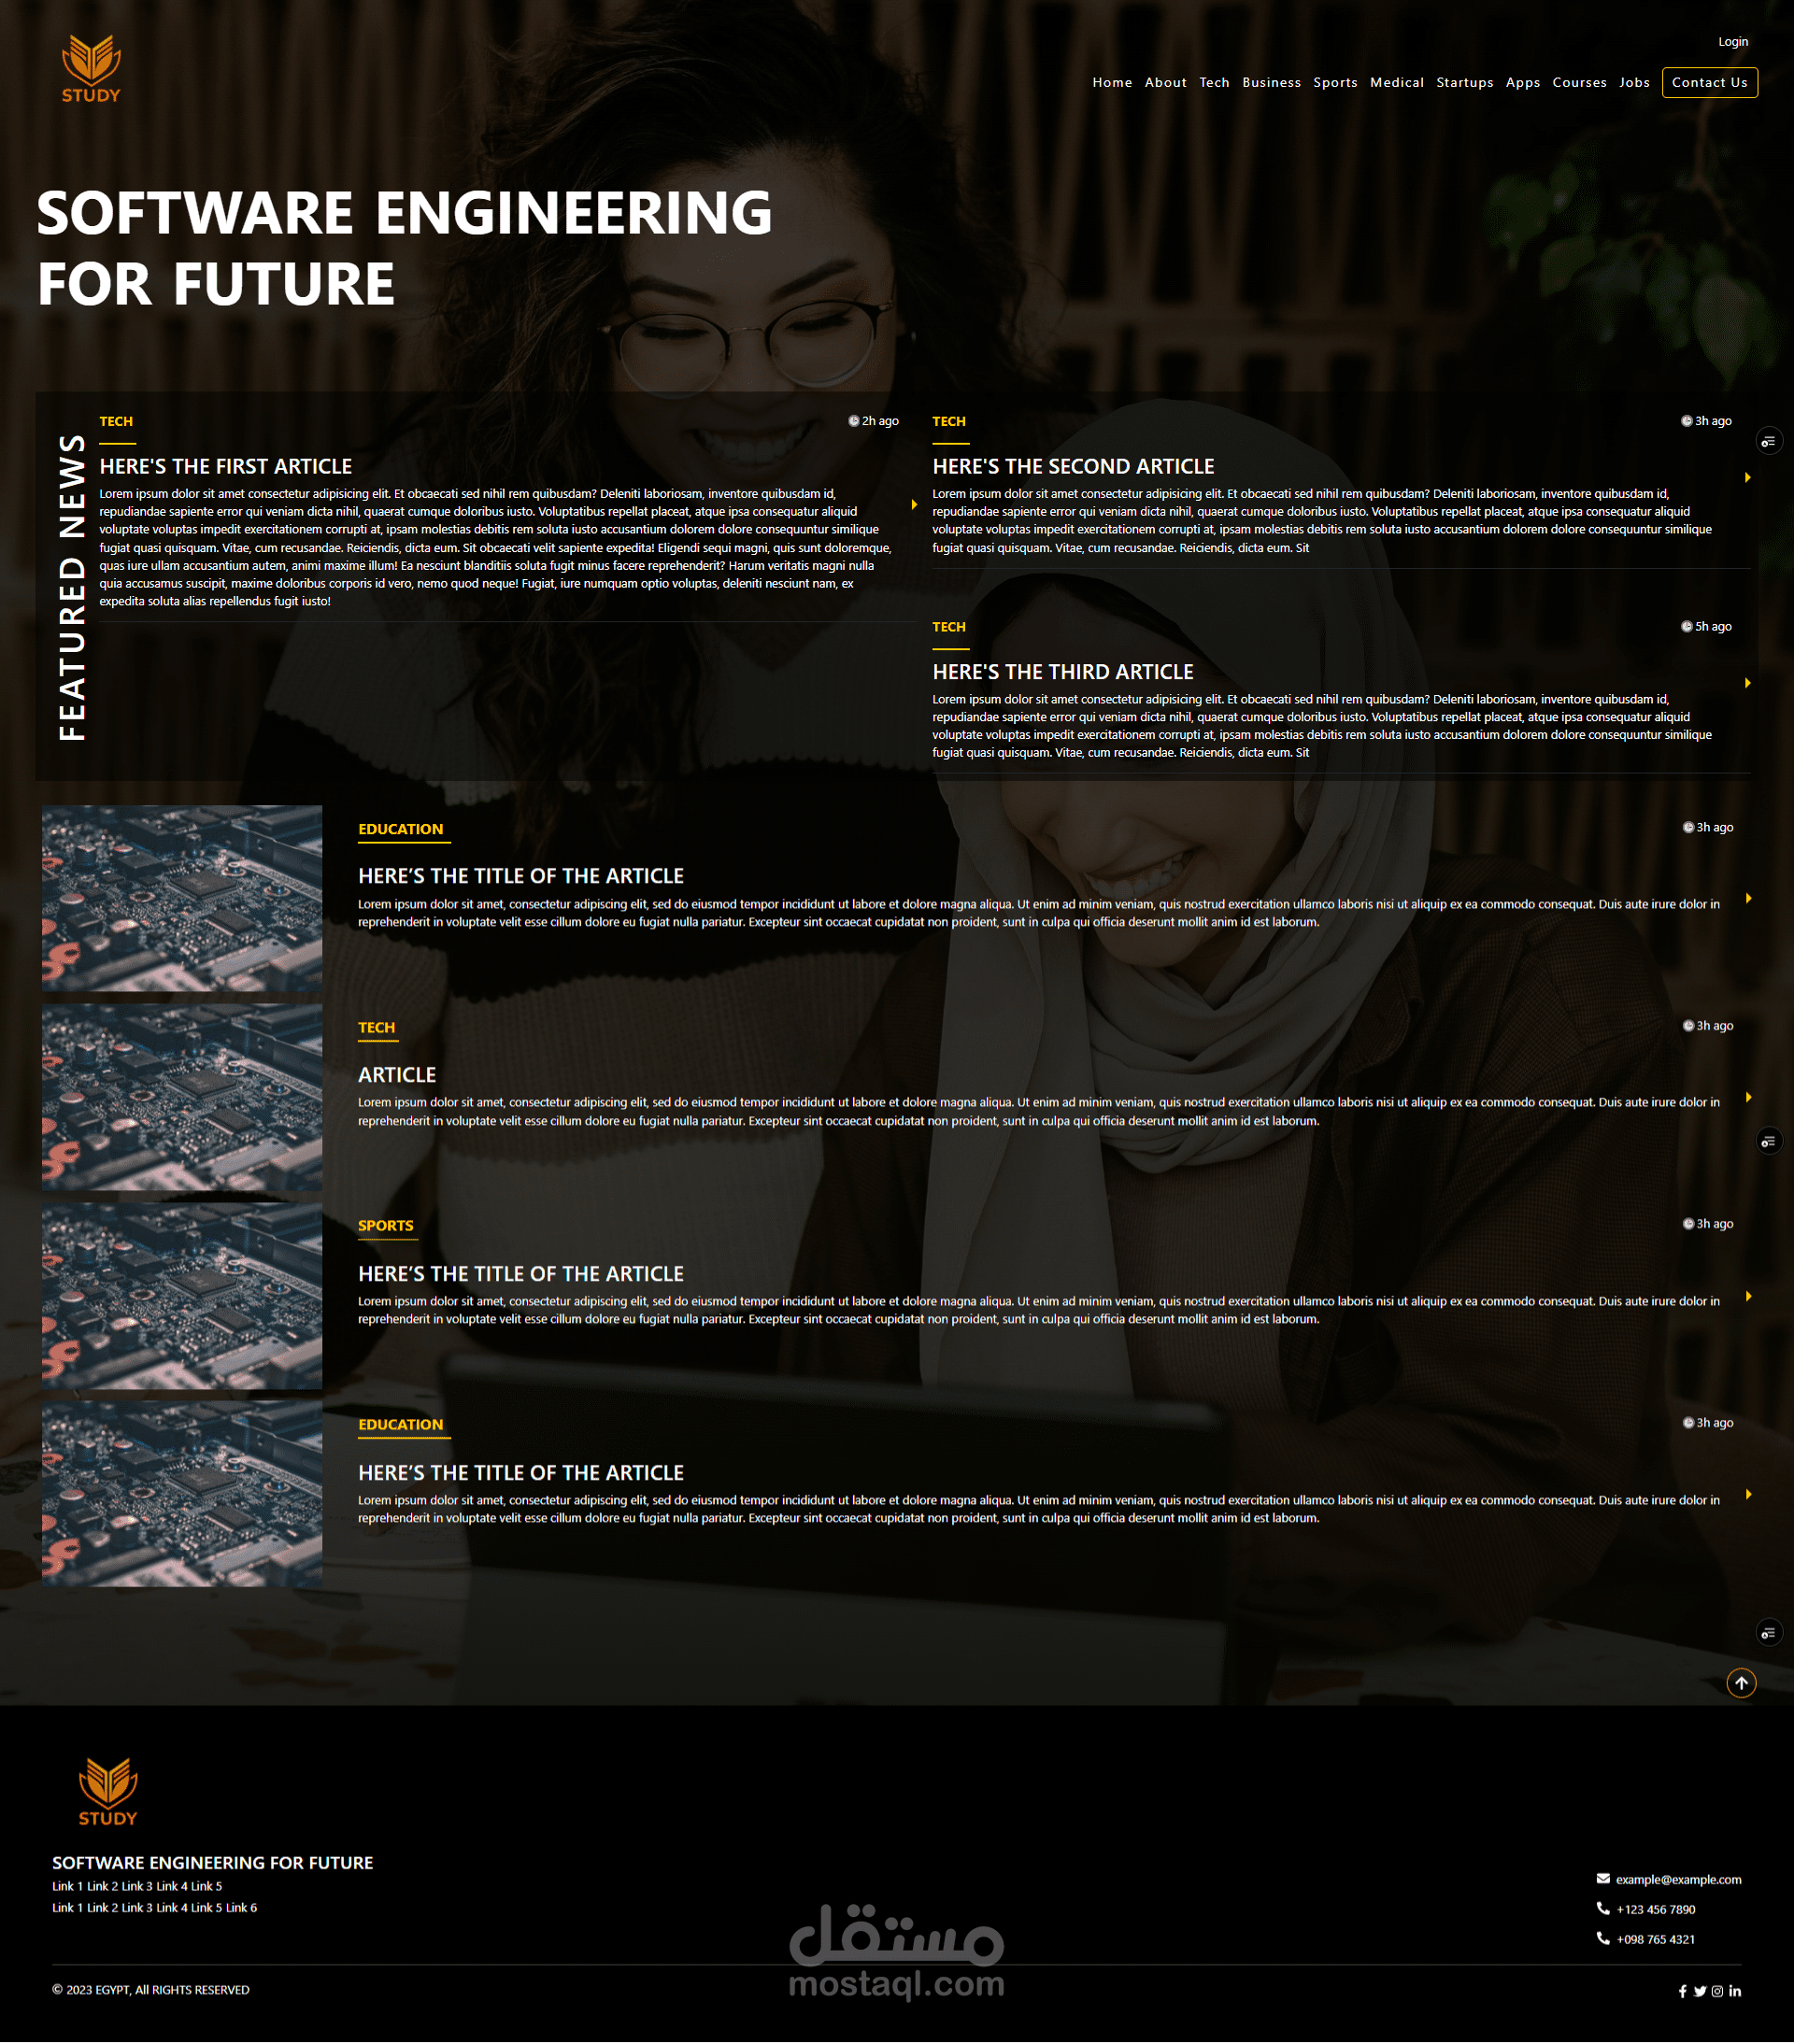Open the first circuit board thumbnail
The height and width of the screenshot is (2044, 1794).
coord(182,898)
